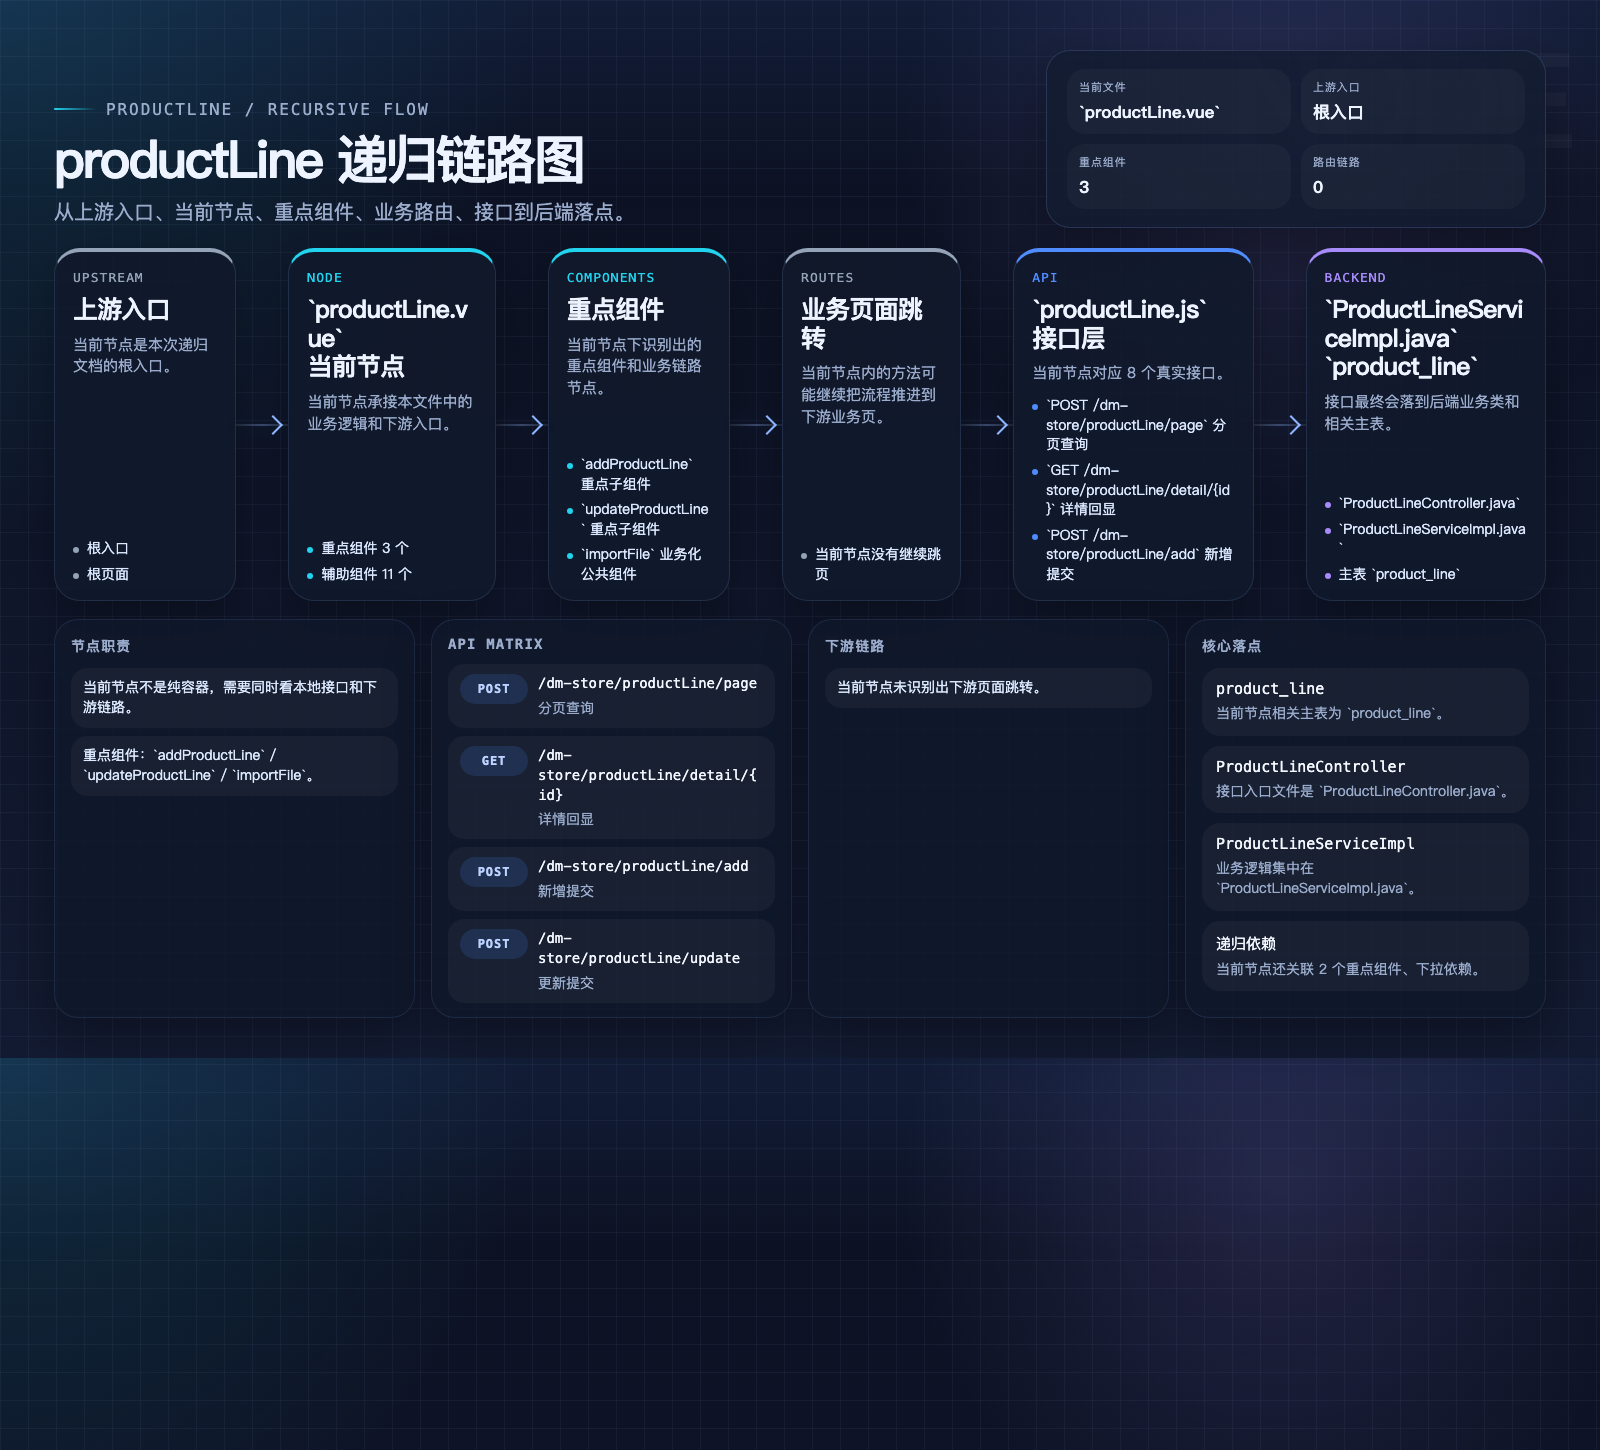The height and width of the screenshot is (1450, 1600).
Task: Select the NODE productLine.vue 当前节点 title
Action: 387,338
